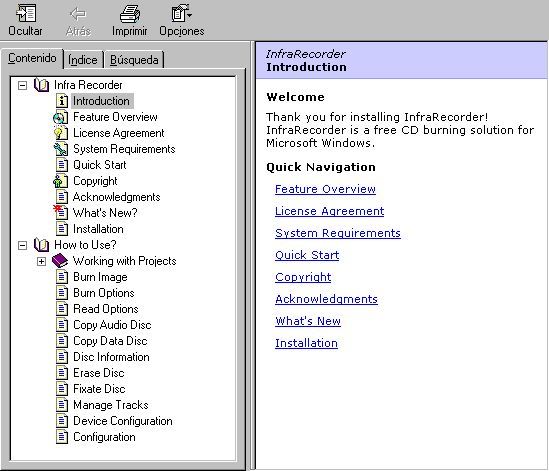Image resolution: width=549 pixels, height=471 pixels.
Task: Select What's New? in the contents tree
Action: click(x=105, y=213)
